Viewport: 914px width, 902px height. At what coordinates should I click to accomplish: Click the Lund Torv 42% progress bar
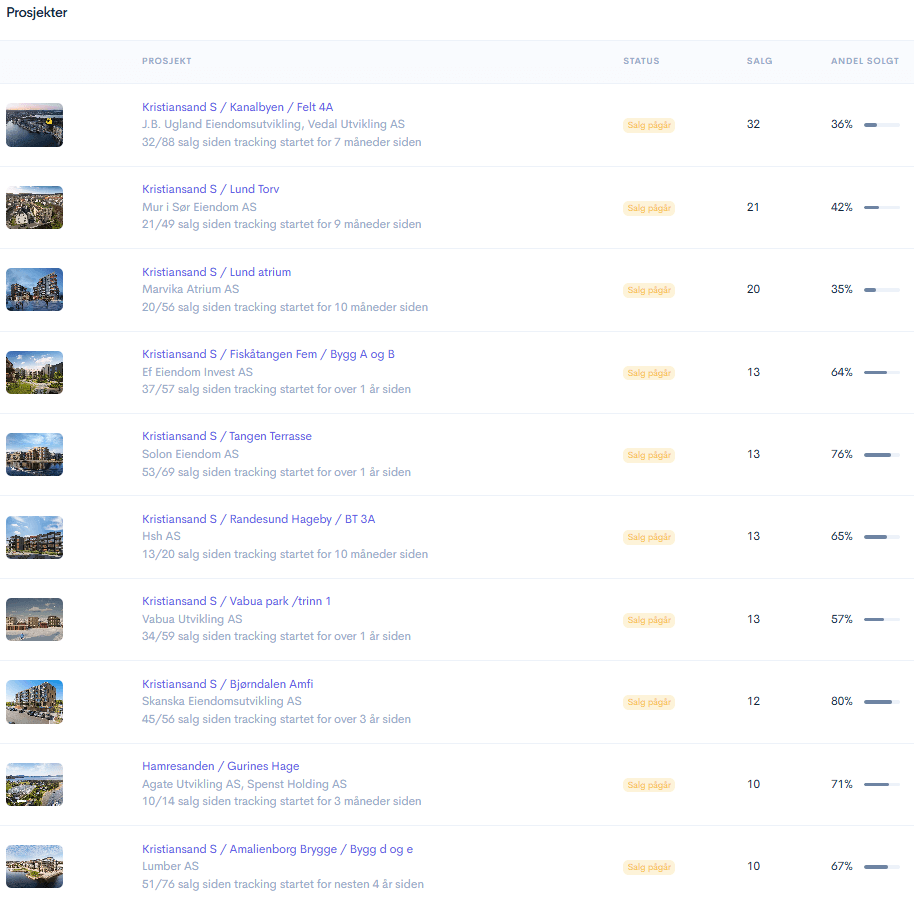(x=882, y=208)
